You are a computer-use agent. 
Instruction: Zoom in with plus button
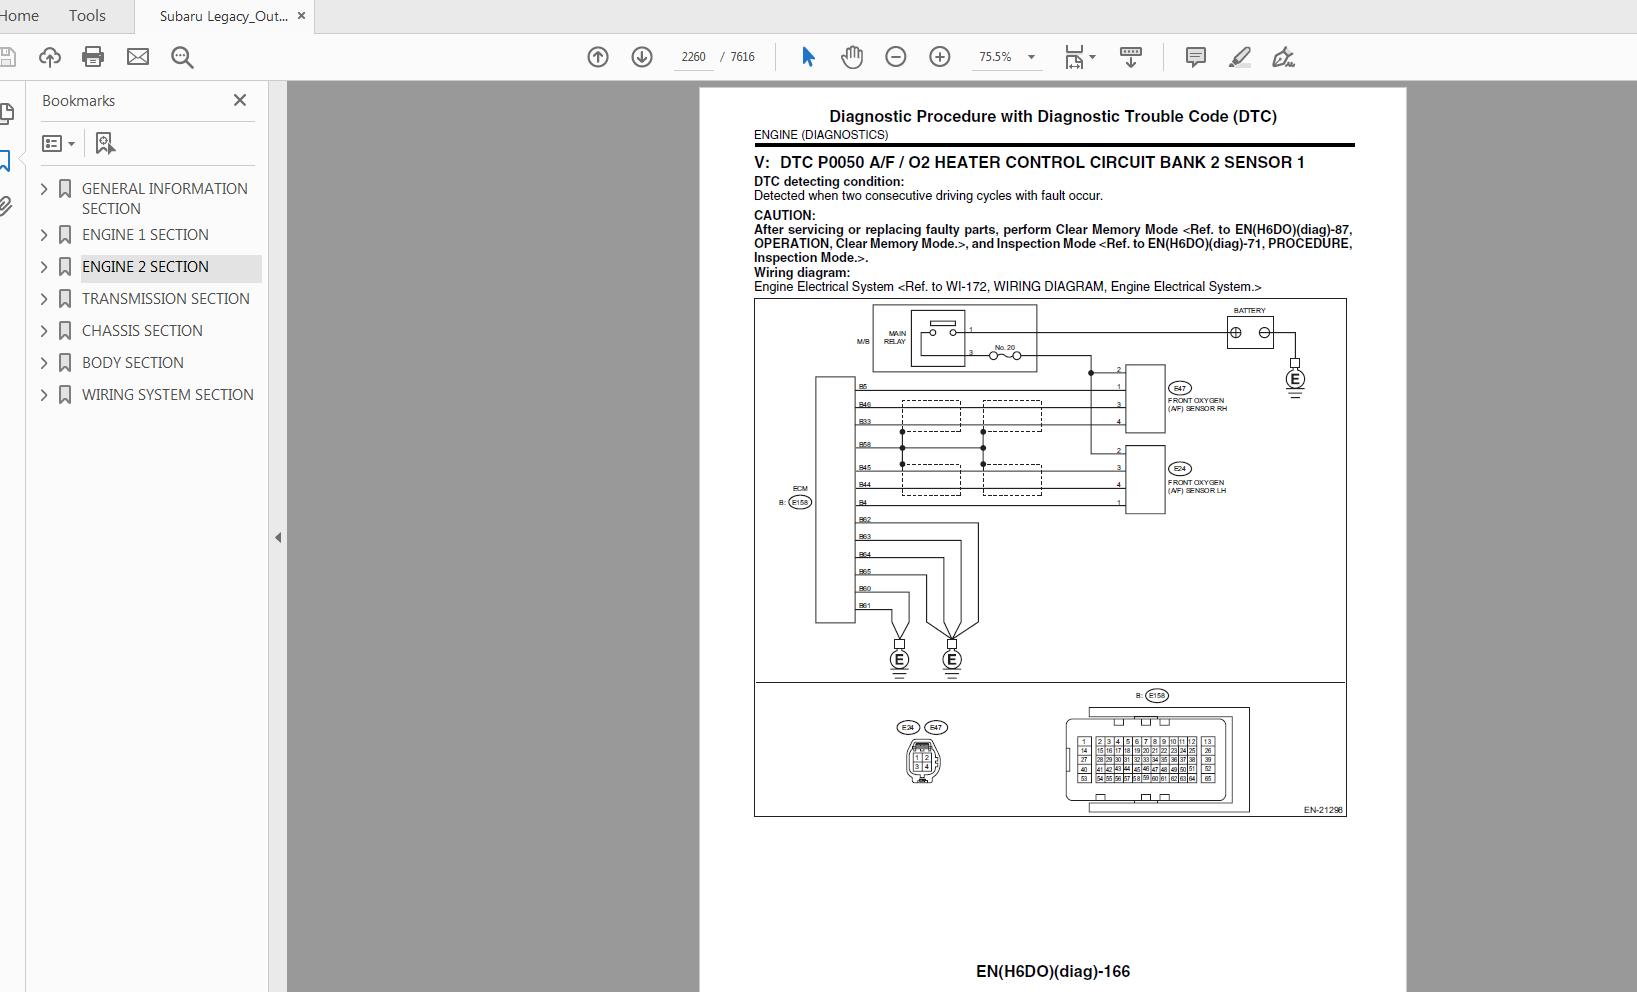tap(940, 57)
